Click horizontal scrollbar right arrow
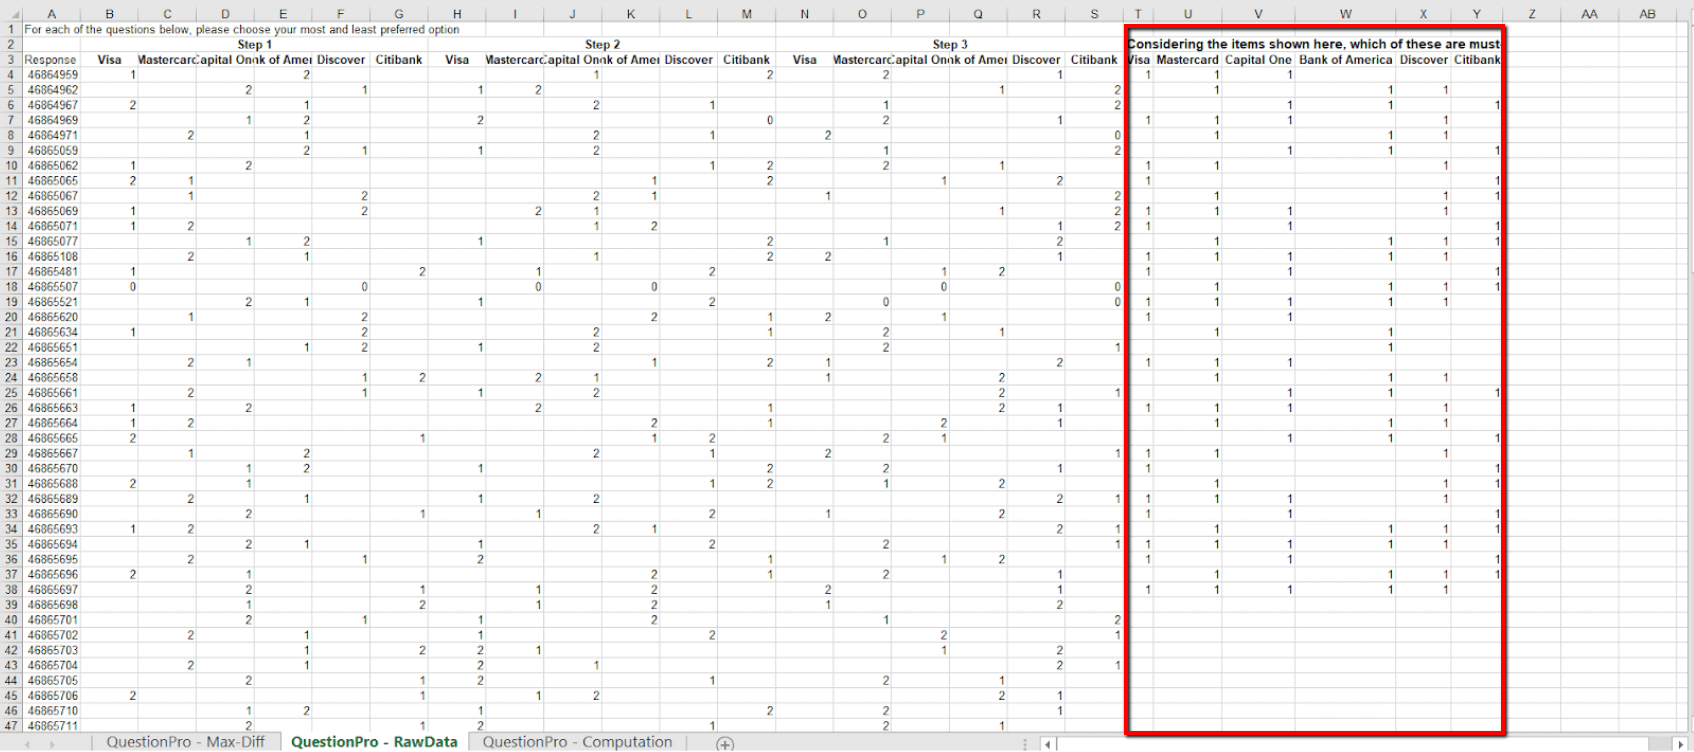Viewport: 1694px width, 752px height. tap(1683, 743)
